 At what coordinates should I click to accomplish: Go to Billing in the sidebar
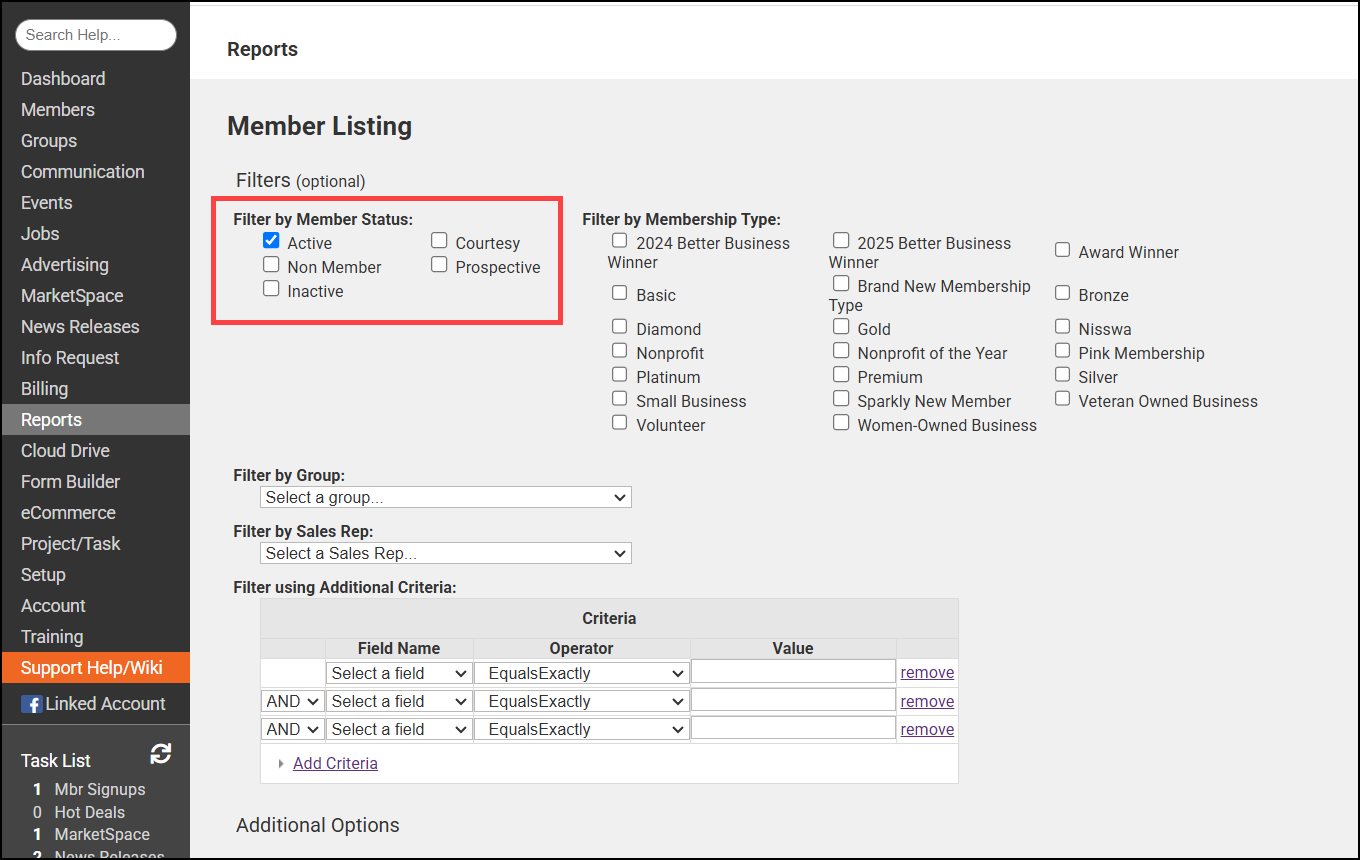pos(45,389)
